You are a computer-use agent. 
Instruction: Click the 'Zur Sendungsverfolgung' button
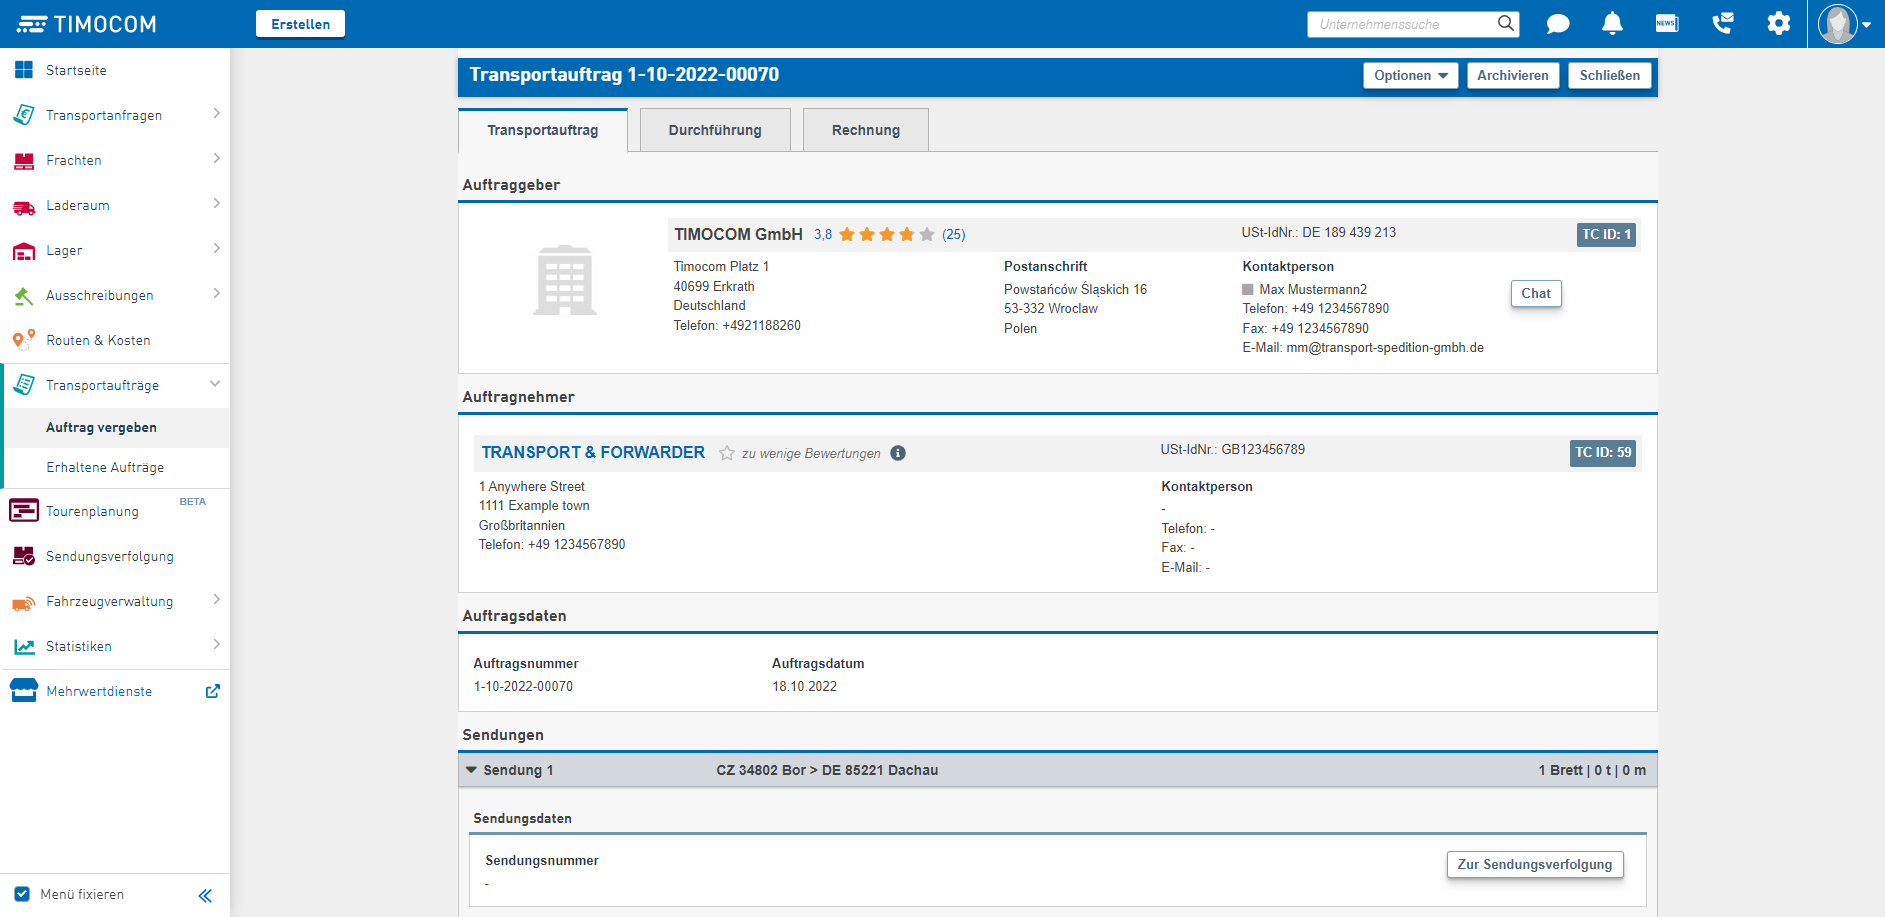tap(1534, 865)
